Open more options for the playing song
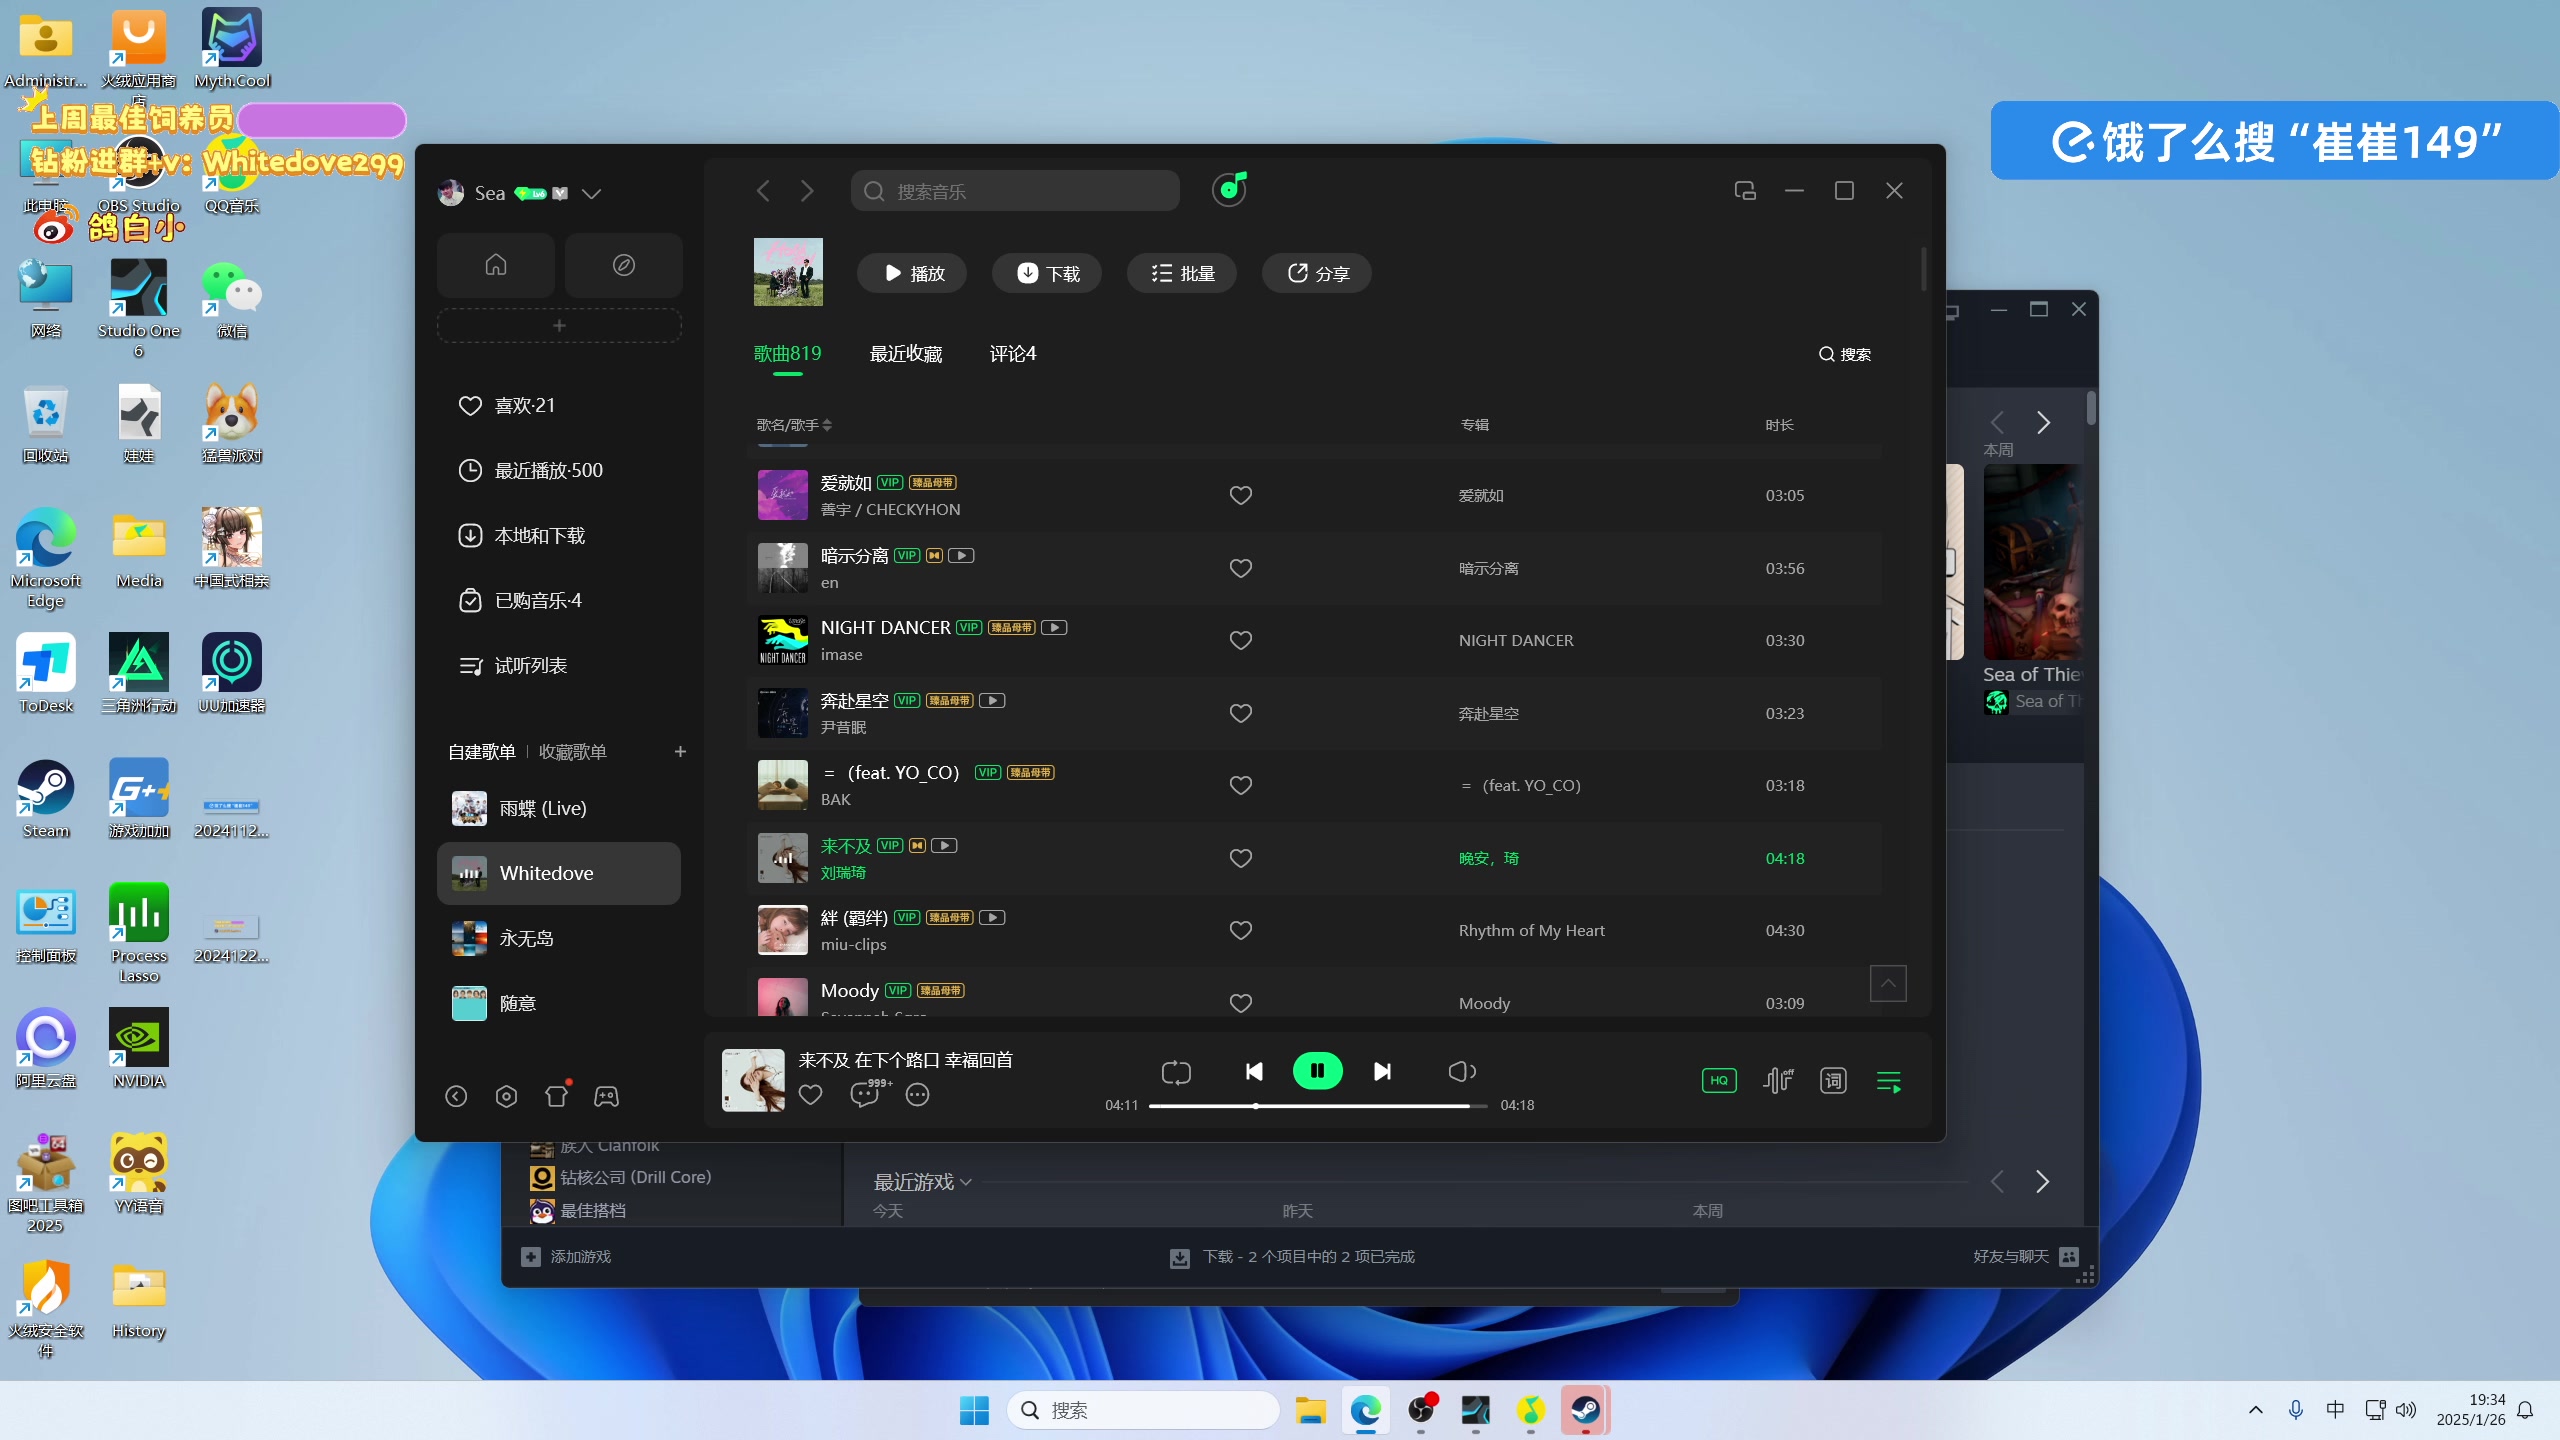 [917, 1095]
